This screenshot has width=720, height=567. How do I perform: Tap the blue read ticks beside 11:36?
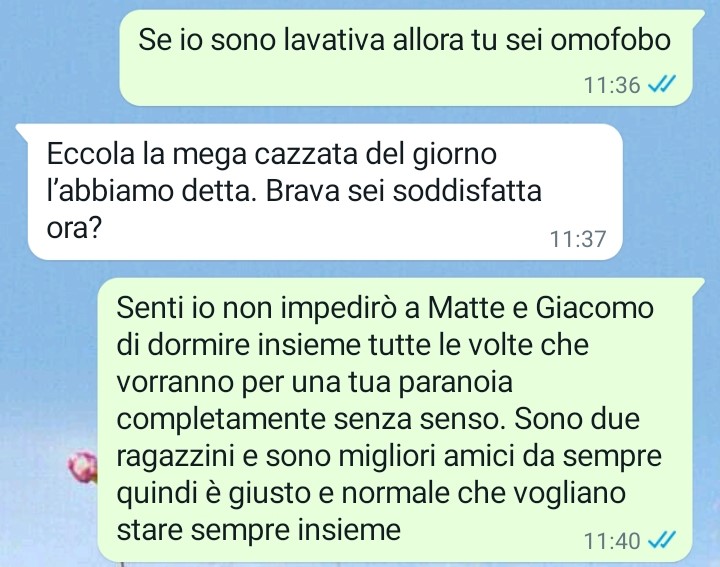point(662,84)
